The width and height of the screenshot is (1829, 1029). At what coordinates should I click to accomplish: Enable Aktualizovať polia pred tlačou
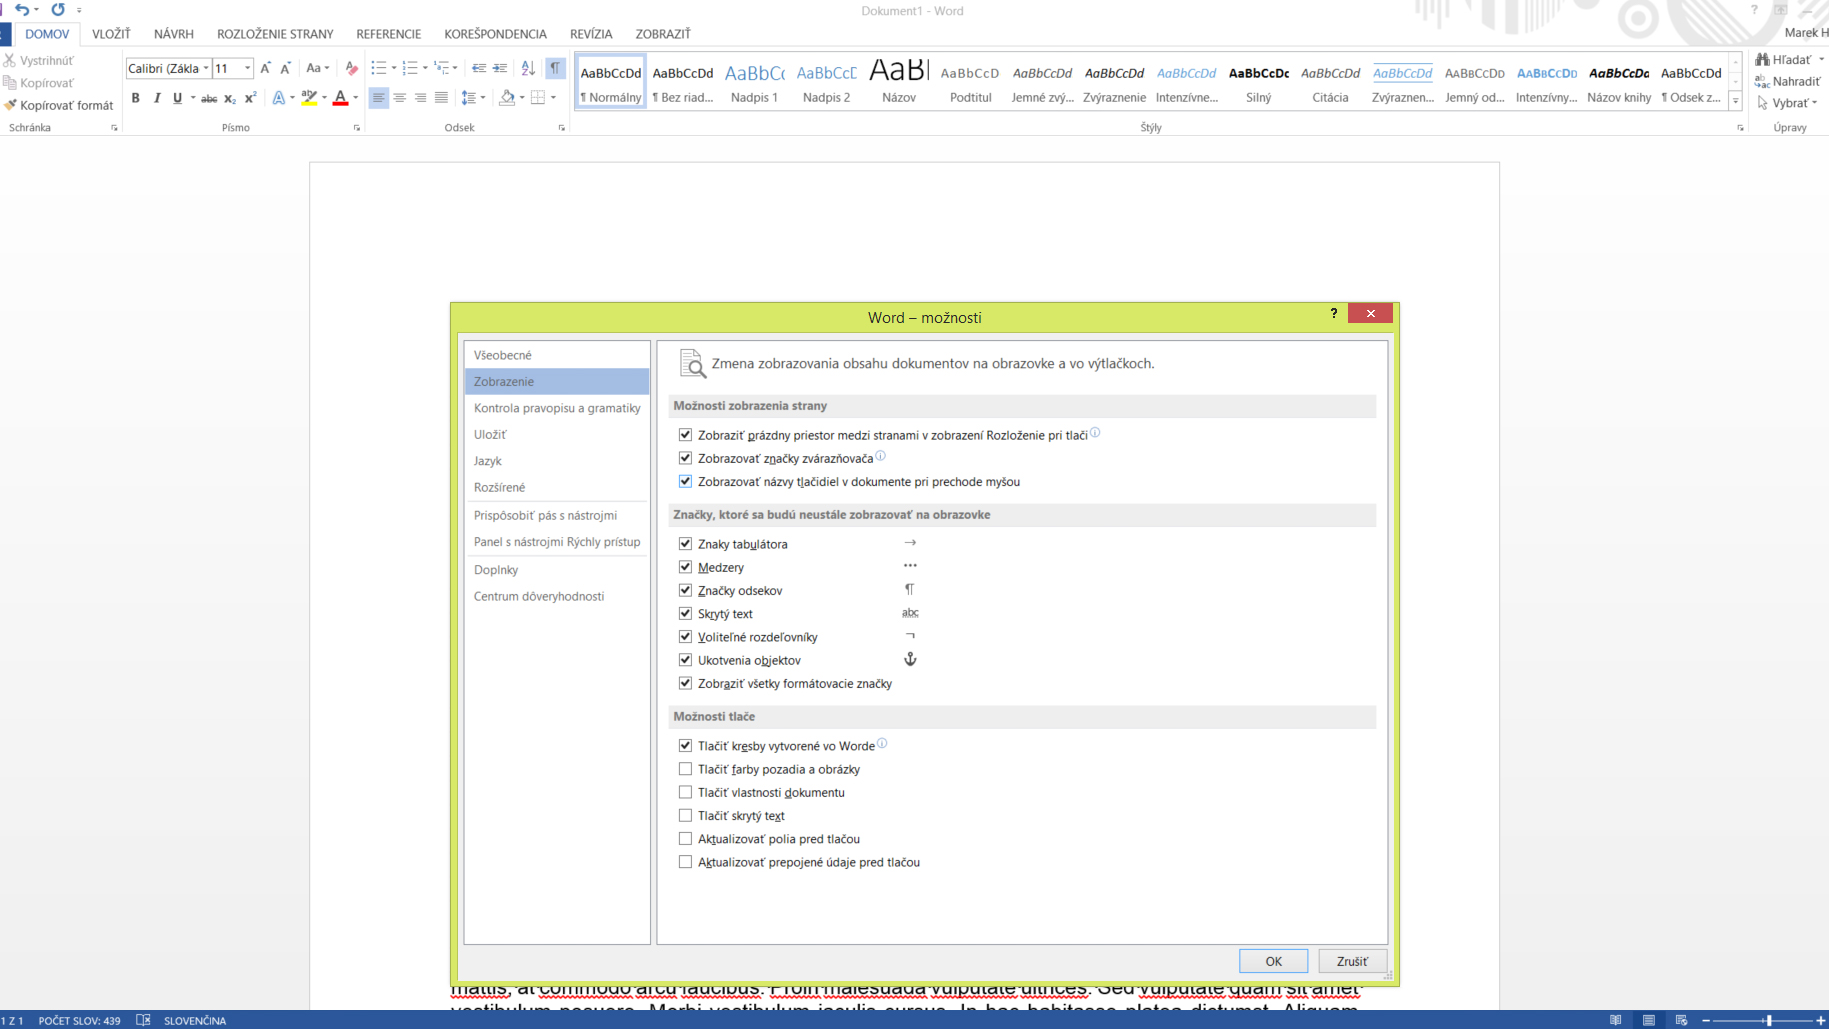[x=685, y=839]
